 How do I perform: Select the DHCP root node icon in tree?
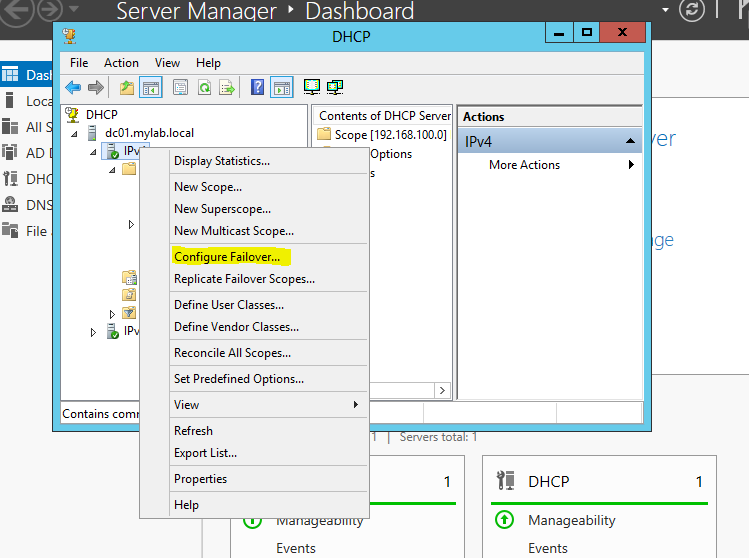pyautogui.click(x=72, y=115)
